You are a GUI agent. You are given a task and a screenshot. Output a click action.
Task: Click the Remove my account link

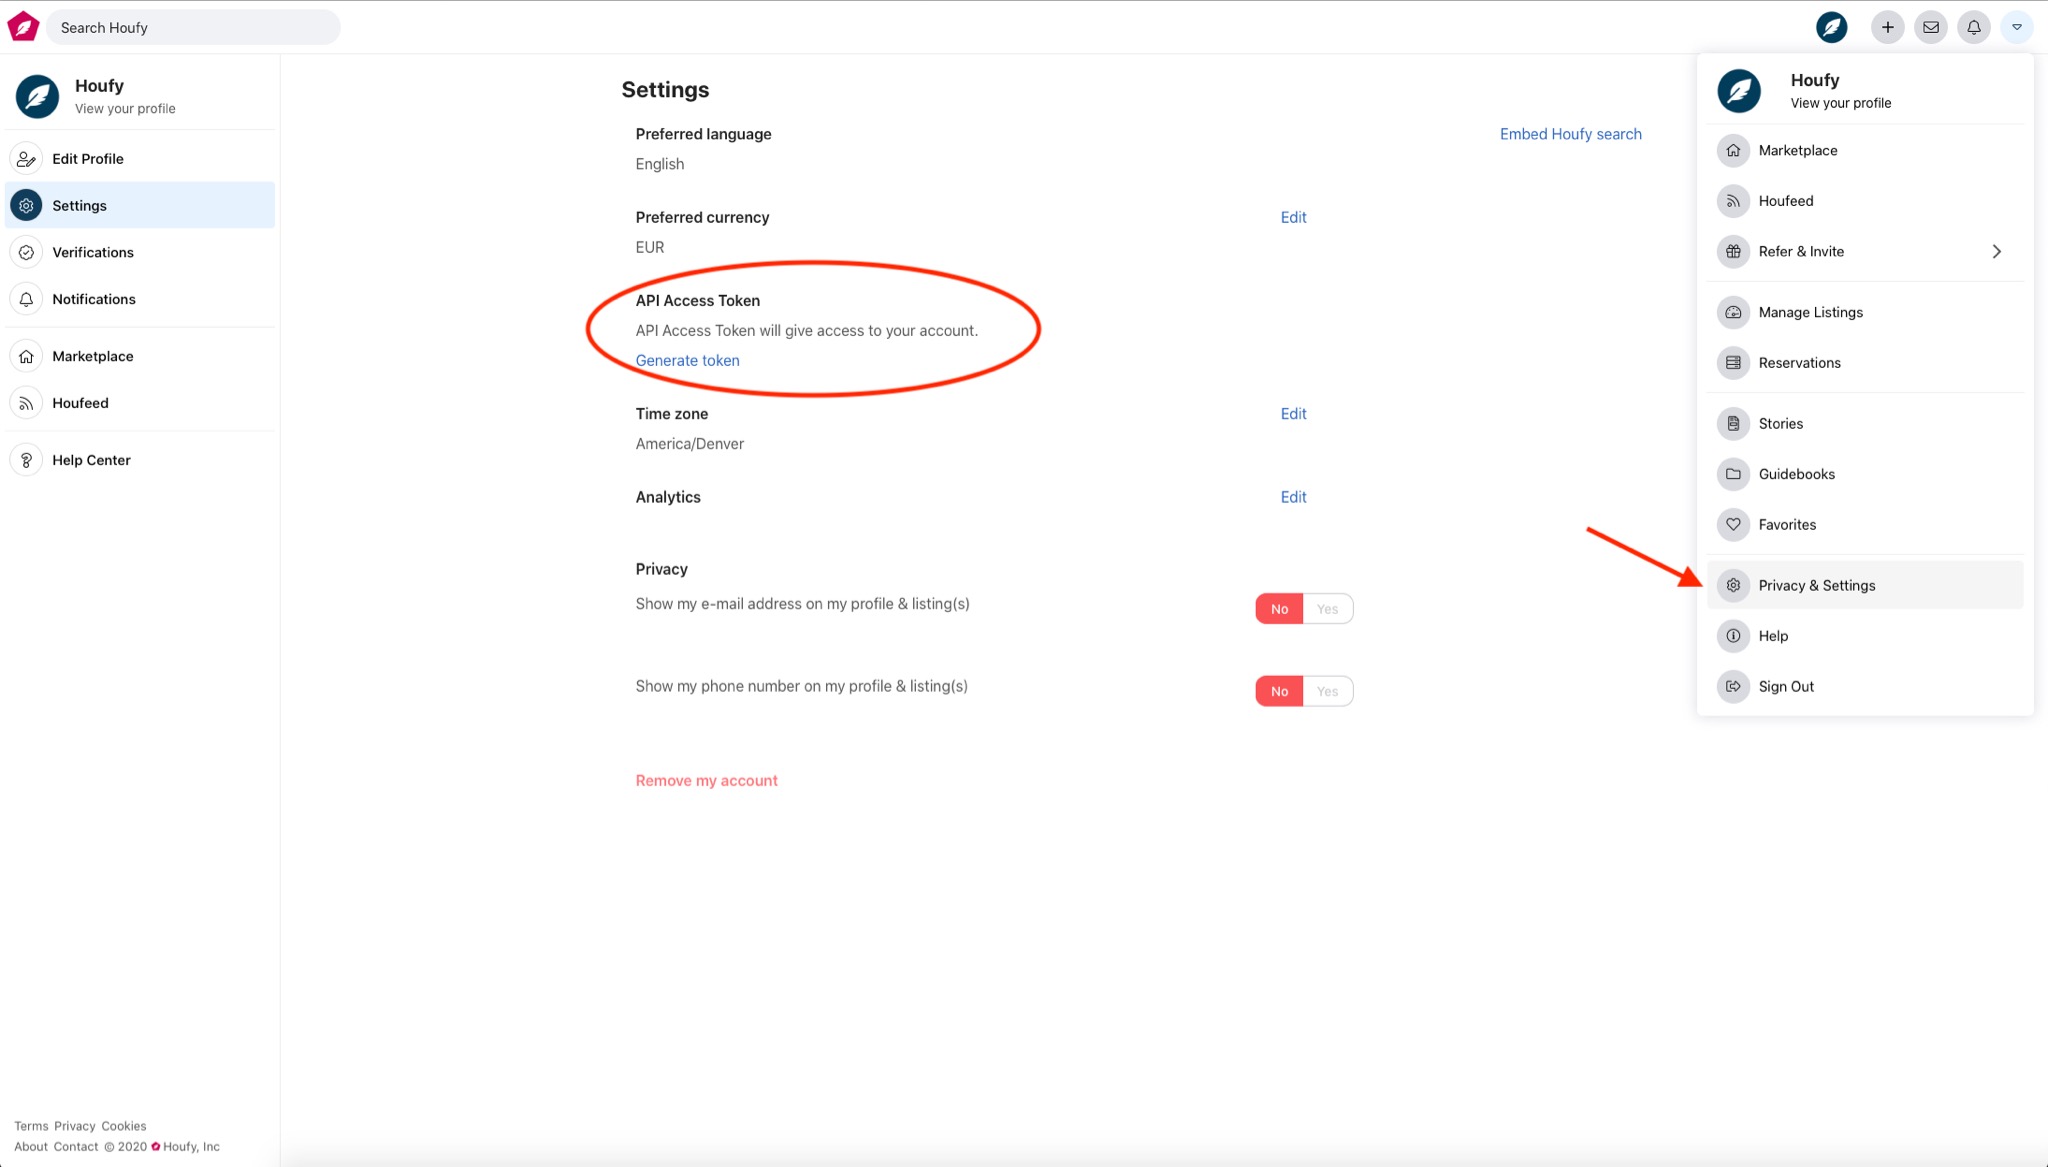(x=706, y=781)
